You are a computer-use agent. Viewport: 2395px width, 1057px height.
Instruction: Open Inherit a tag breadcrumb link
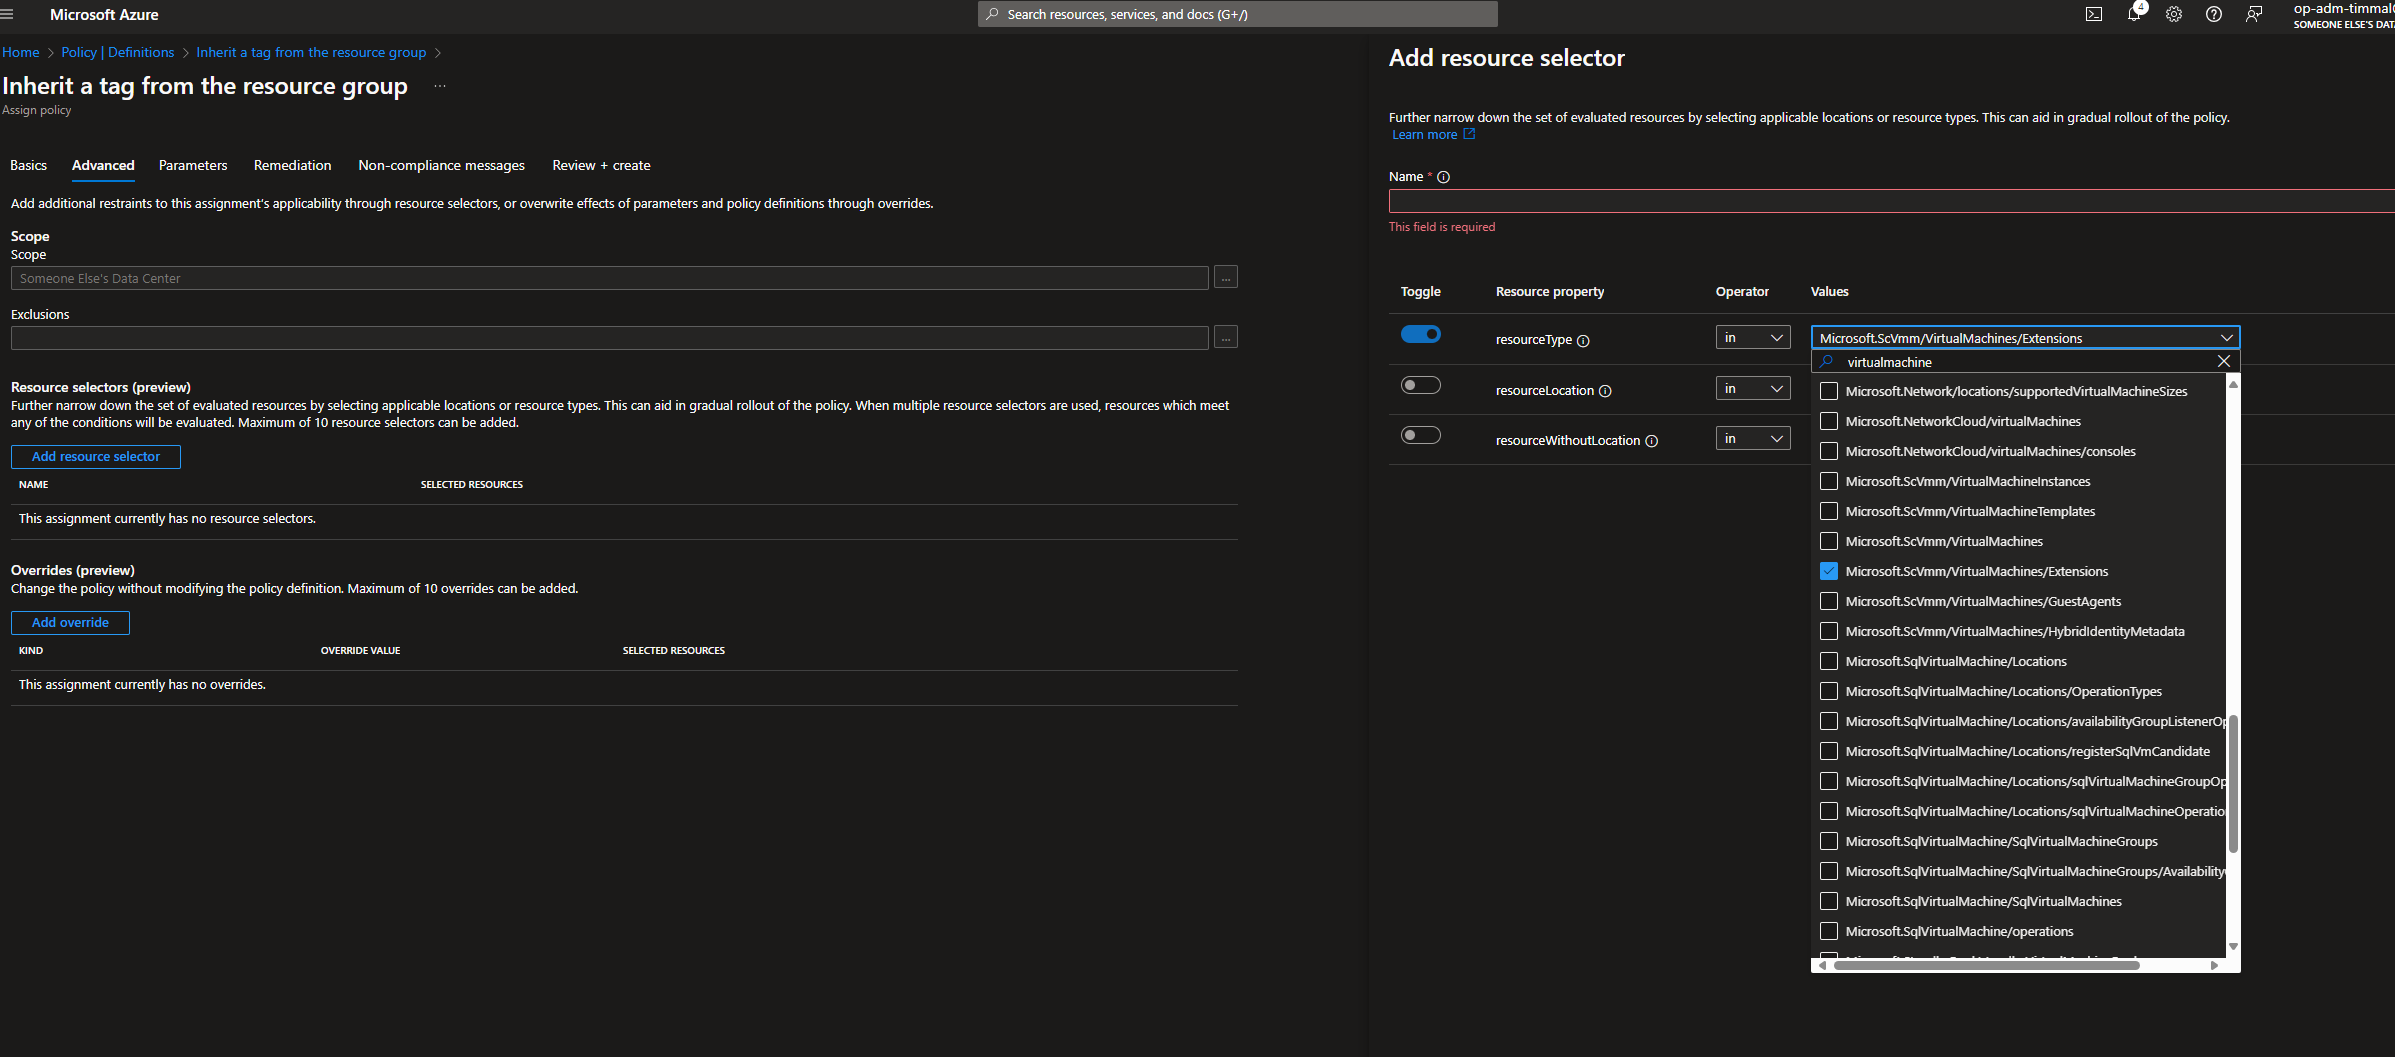[311, 52]
